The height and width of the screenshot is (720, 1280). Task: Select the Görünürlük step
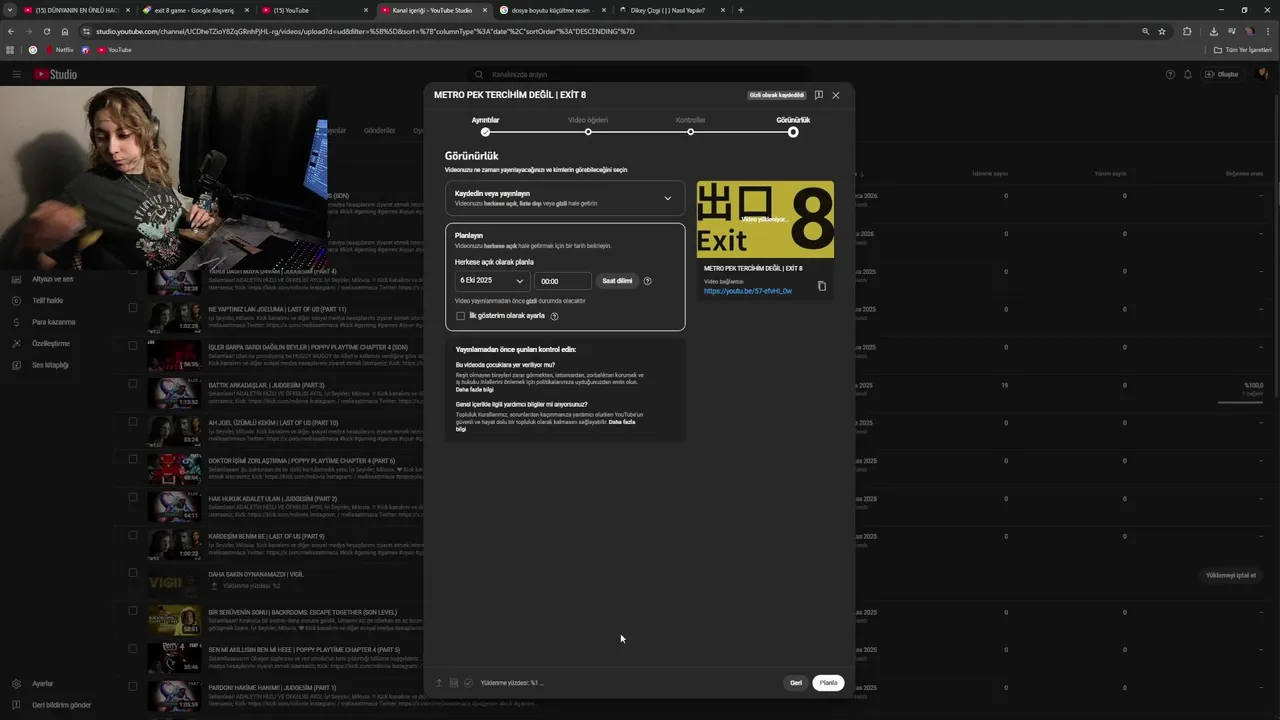point(793,126)
